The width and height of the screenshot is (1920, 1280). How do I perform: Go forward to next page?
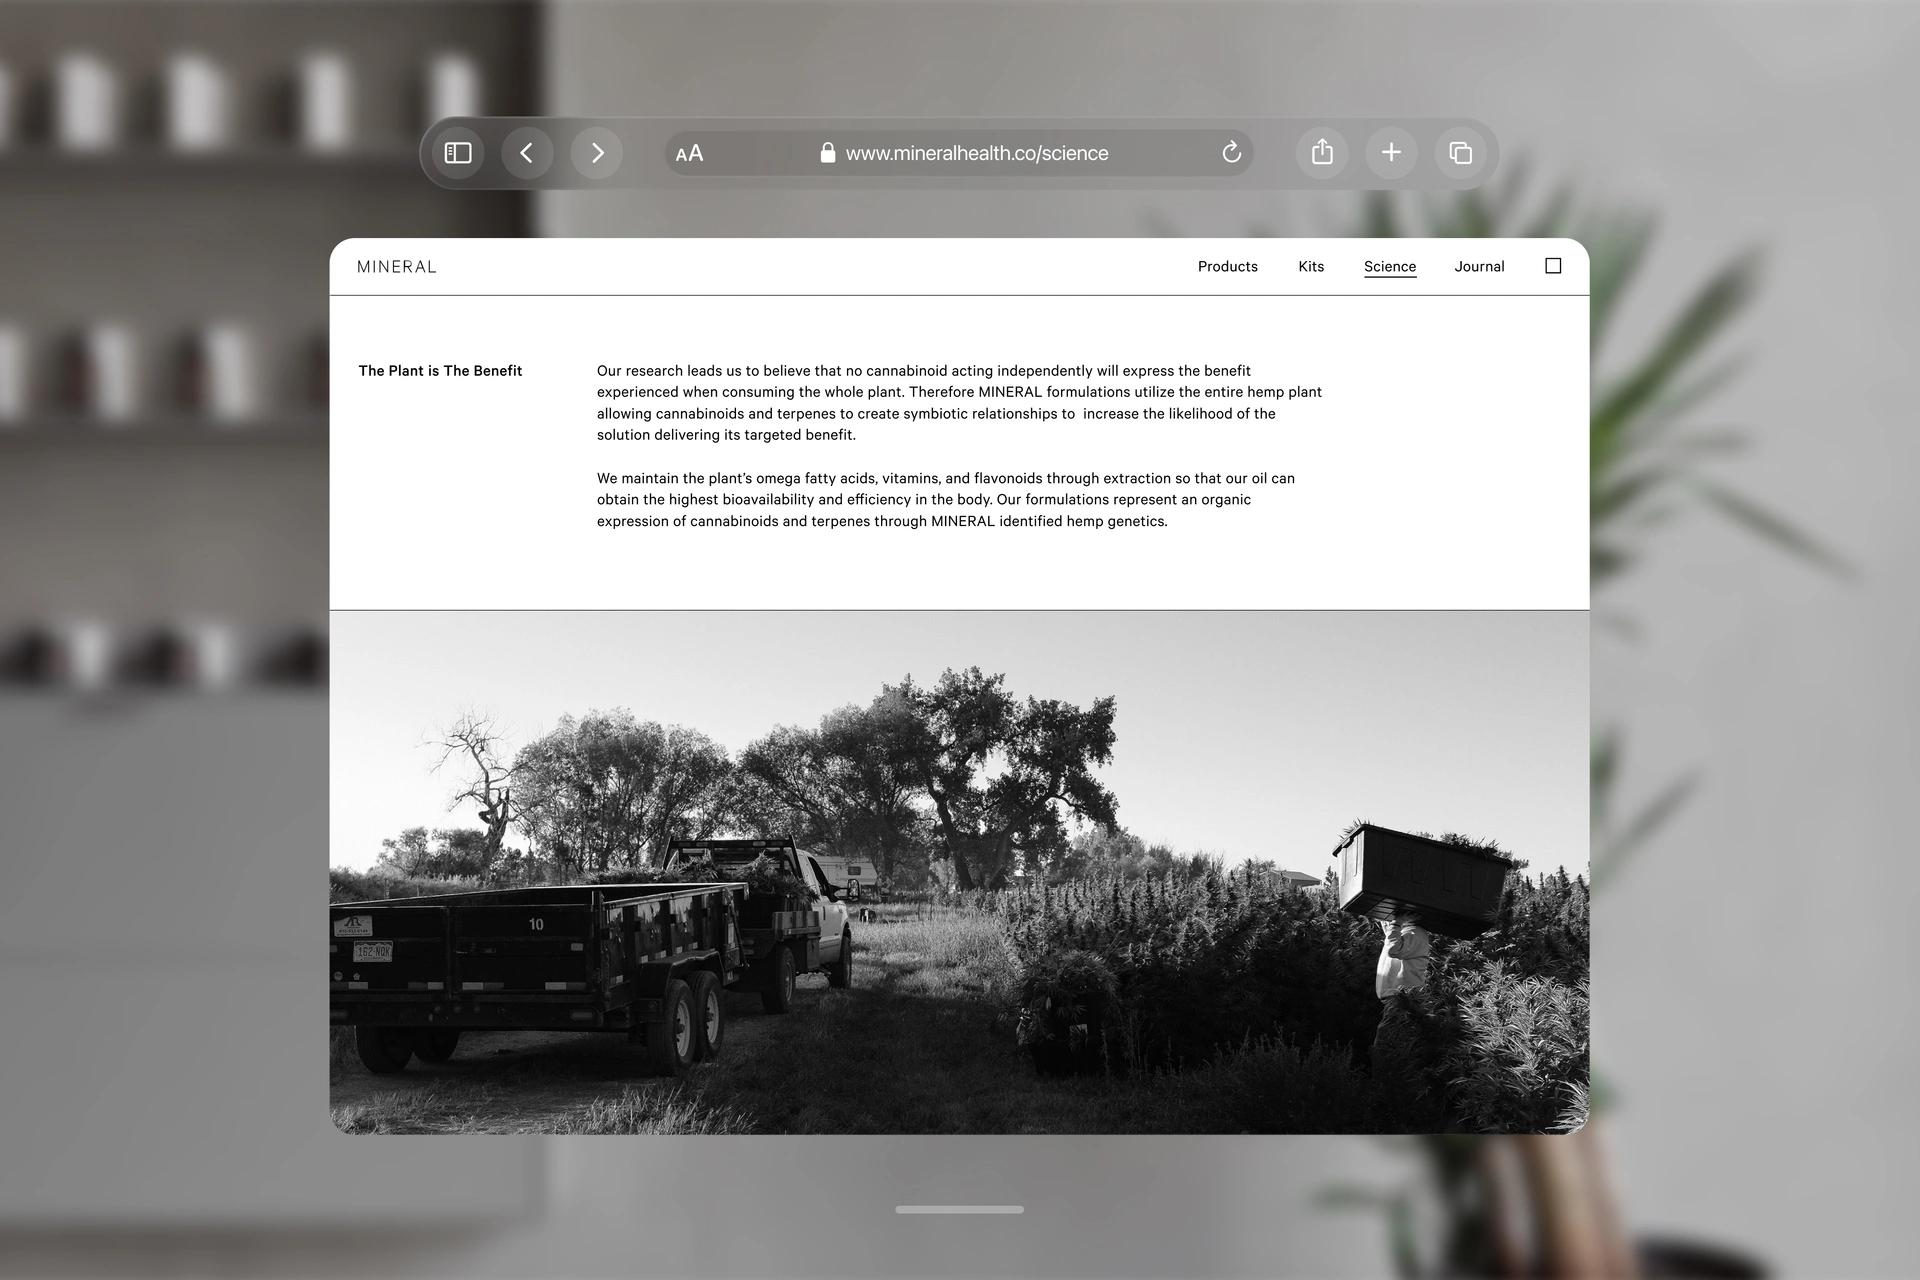pyautogui.click(x=597, y=153)
